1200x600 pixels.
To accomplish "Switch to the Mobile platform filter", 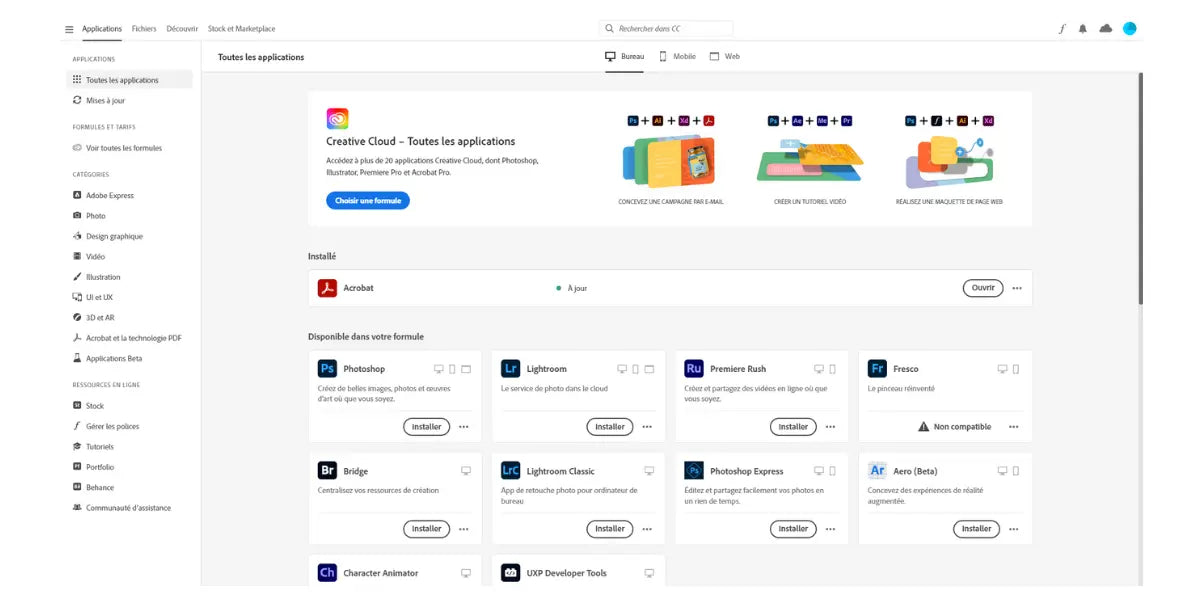I will click(x=678, y=56).
